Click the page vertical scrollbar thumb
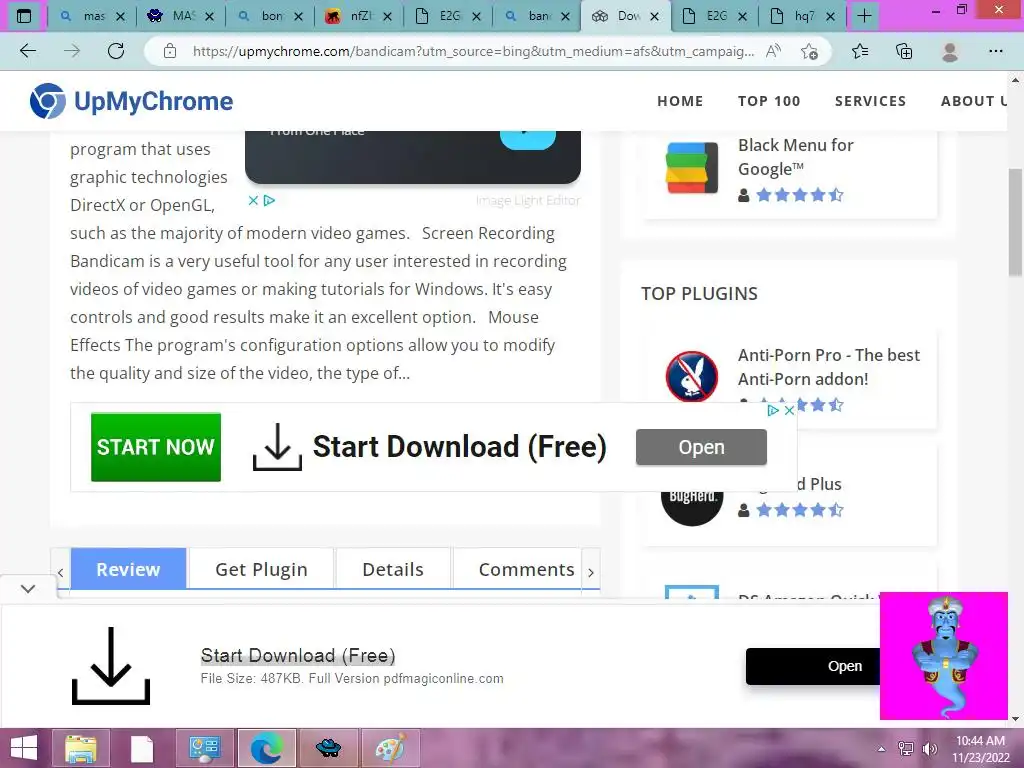The height and width of the screenshot is (768, 1024). (1015, 222)
